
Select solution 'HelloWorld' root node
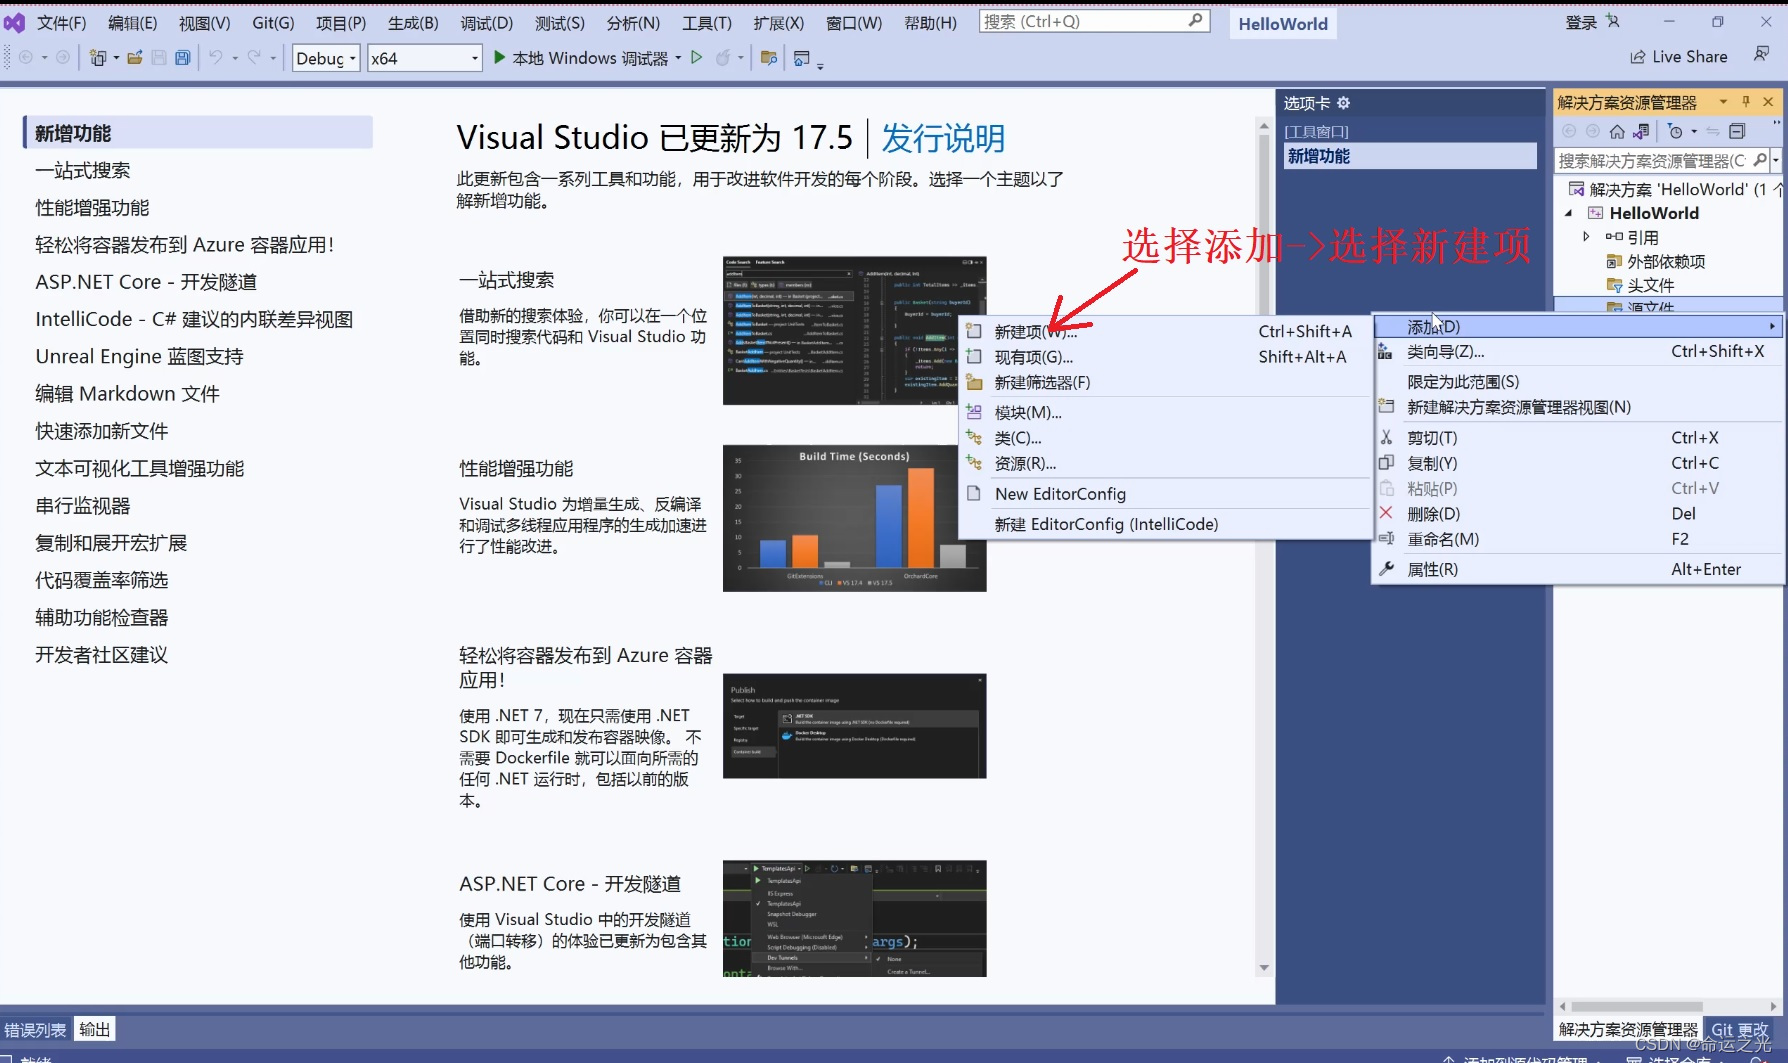1677,189
